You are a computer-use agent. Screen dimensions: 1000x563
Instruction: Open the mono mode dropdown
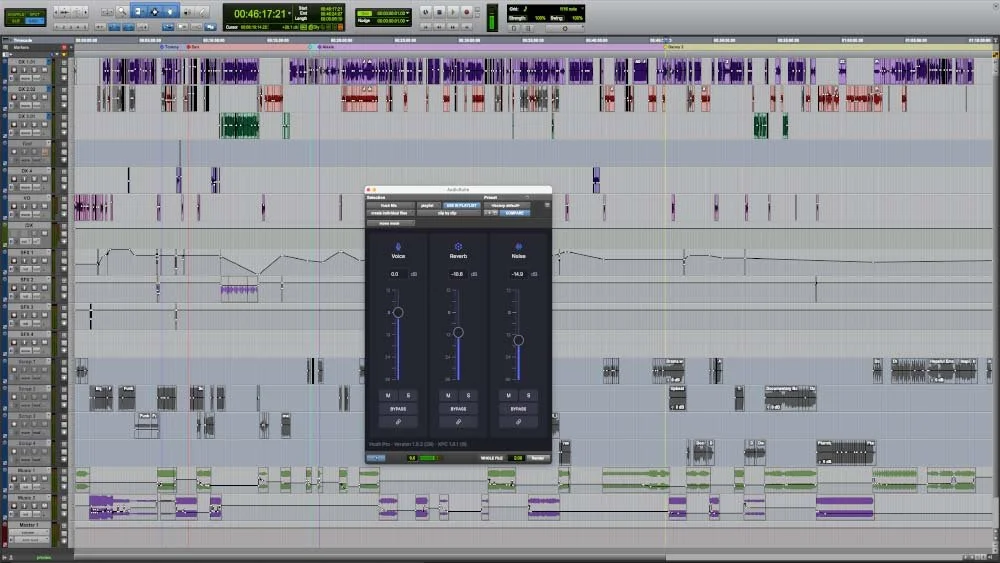(x=390, y=224)
